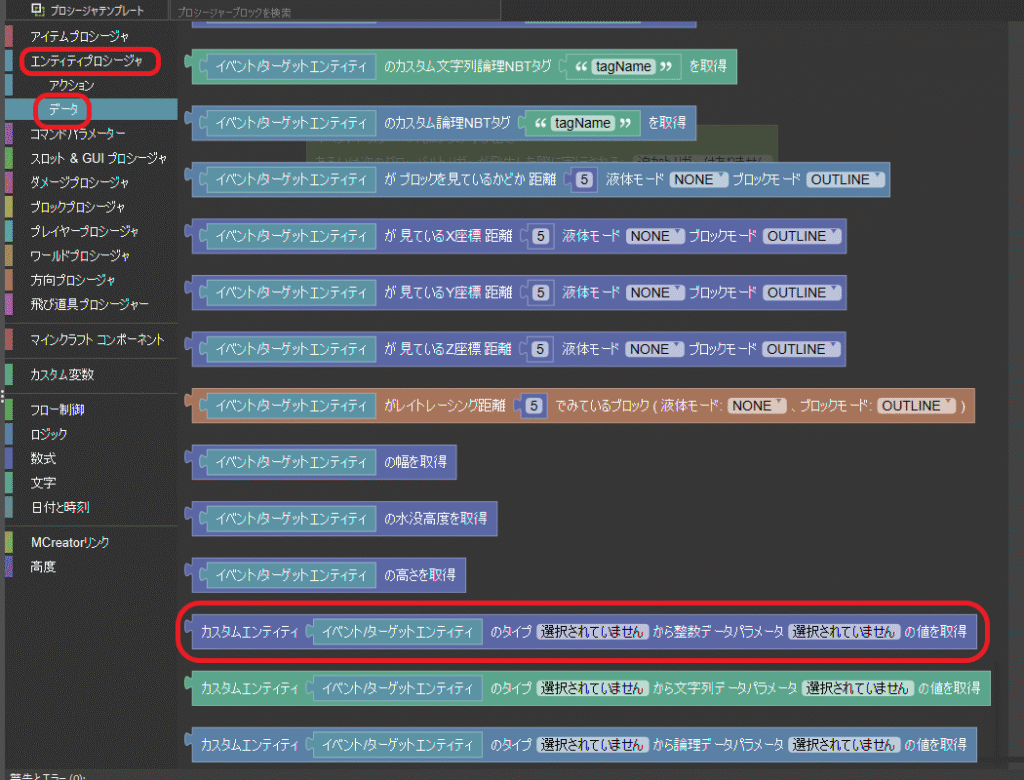Viewport: 1024px width, 780px height.
Task: Select the カスタム変数 category
Action: (x=62, y=375)
